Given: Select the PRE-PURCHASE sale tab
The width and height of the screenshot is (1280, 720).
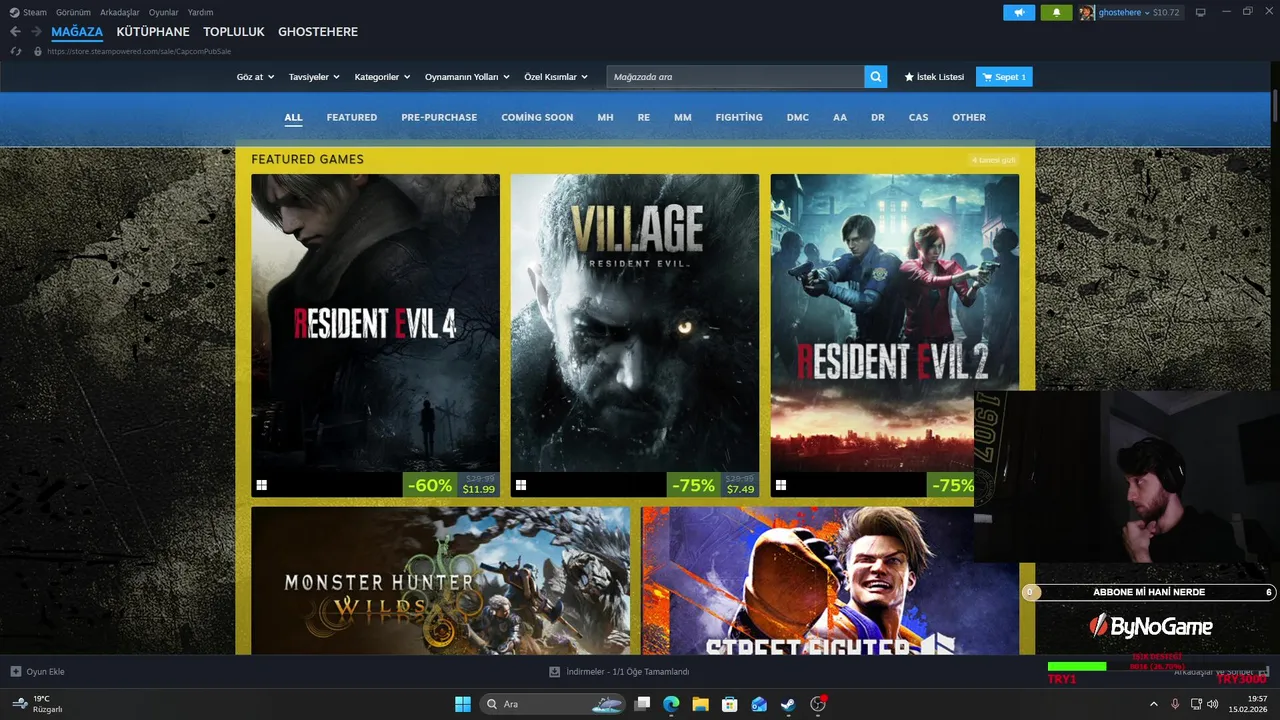Looking at the screenshot, I should [439, 117].
